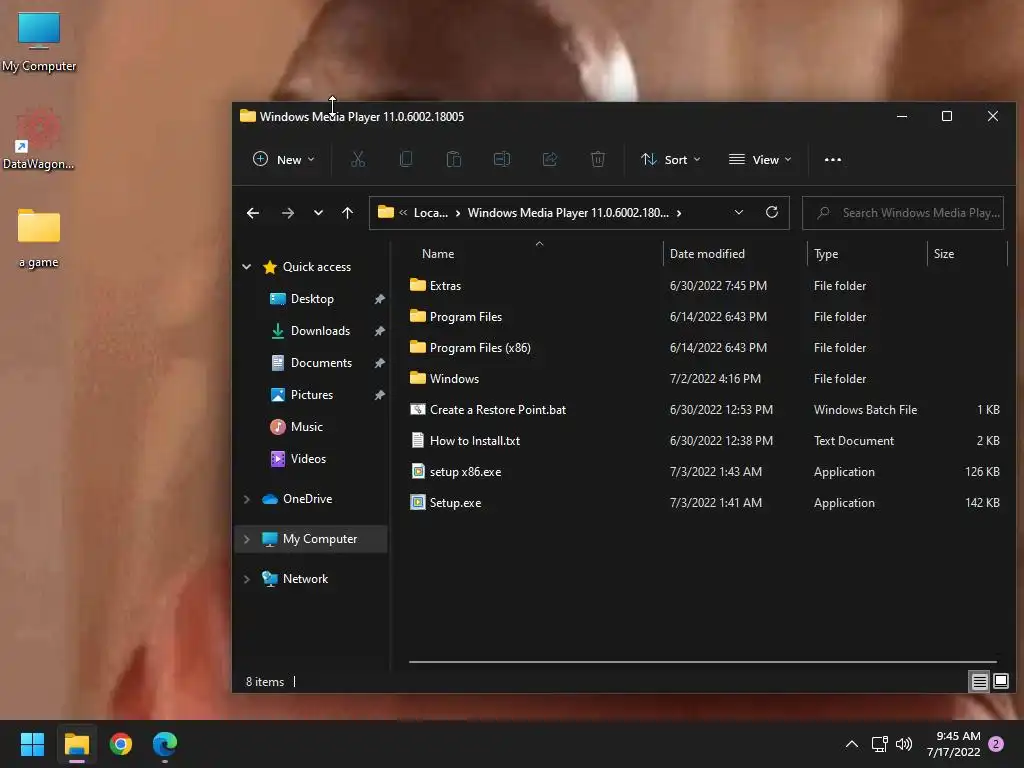Click pin icon next to Documents
Screen dimensions: 1024x768
[379, 363]
